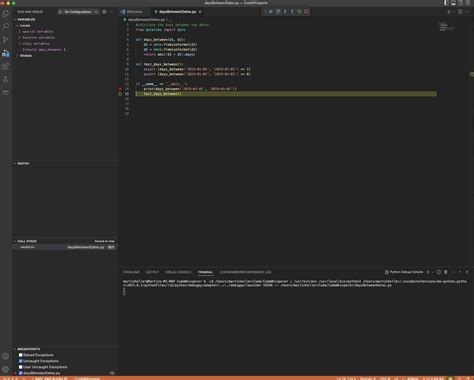Open Run and Debug more actions ellipsis
This screenshot has height=380, width=474.
(112, 12)
